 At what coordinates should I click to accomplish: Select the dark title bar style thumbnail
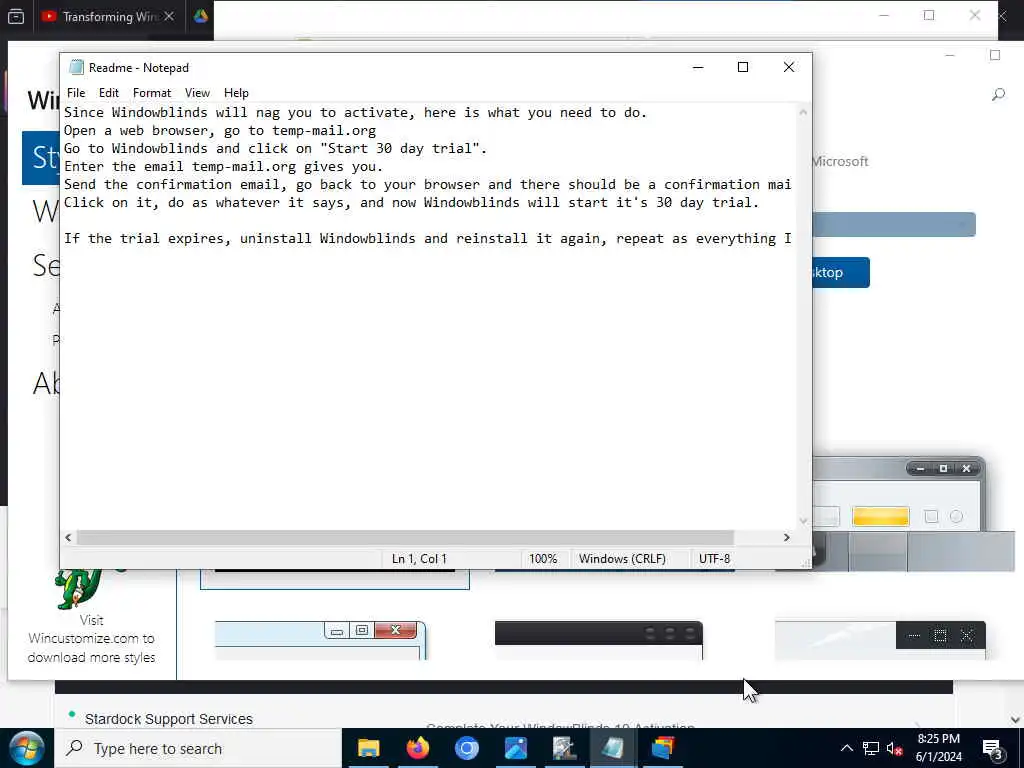coord(598,640)
